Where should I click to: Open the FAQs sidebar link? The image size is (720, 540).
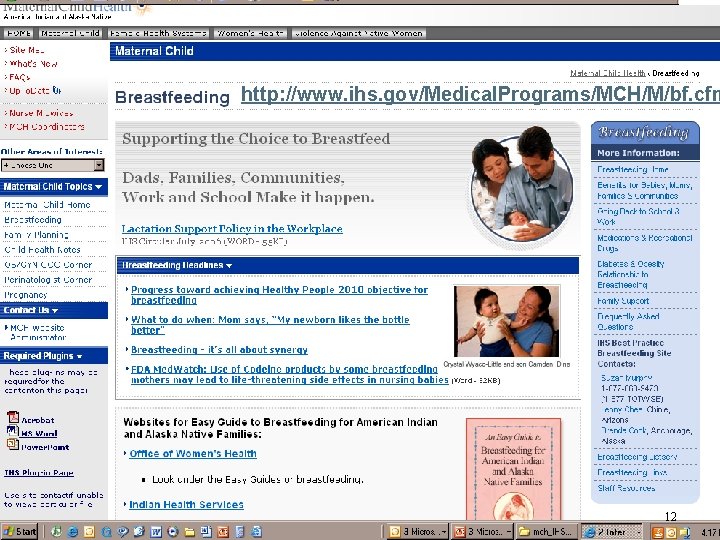[x=19, y=77]
